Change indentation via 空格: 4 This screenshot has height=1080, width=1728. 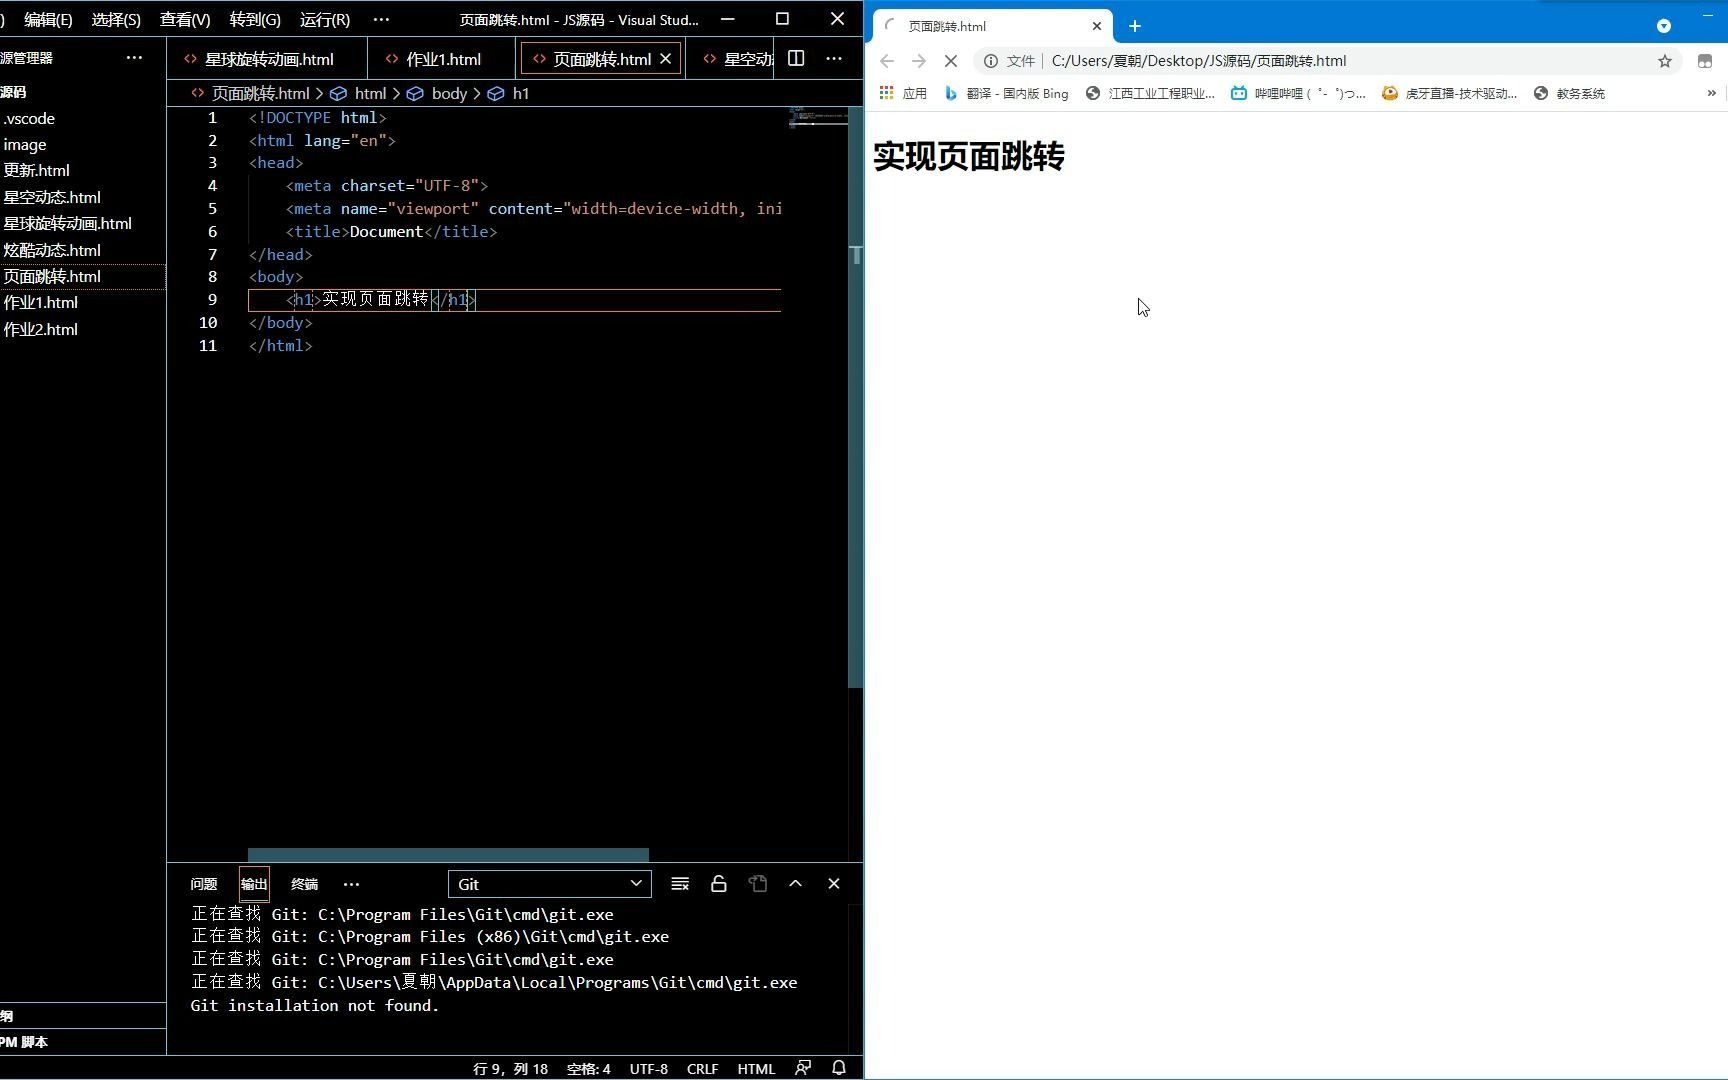point(588,1068)
